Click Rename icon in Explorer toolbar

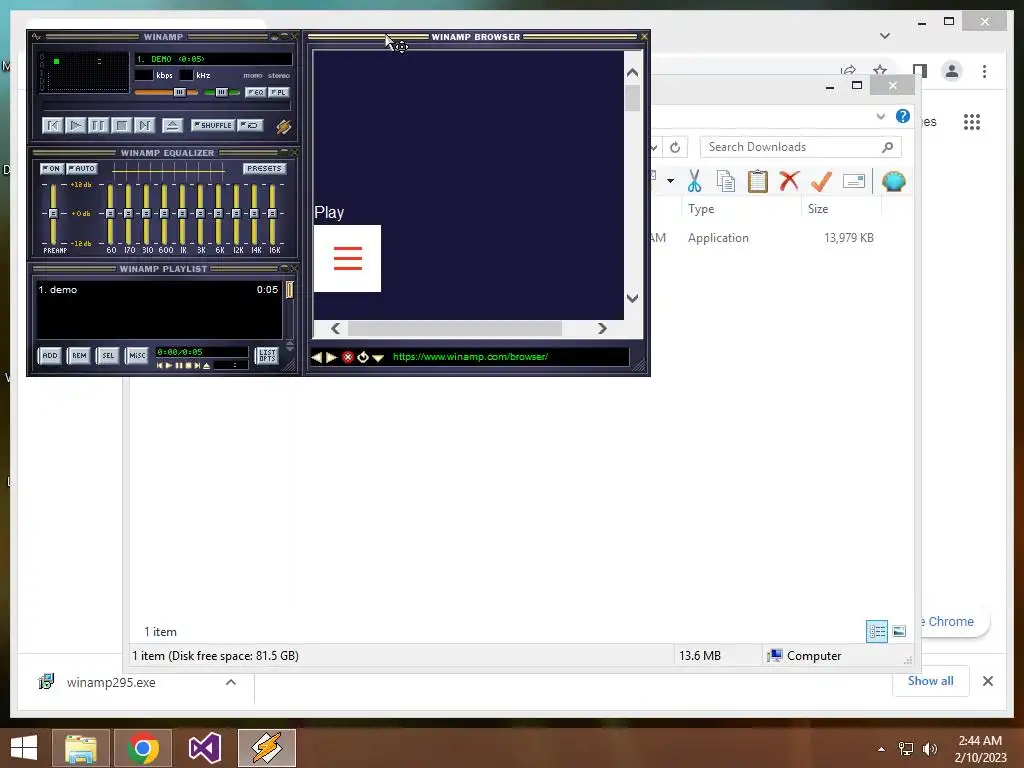pyautogui.click(x=854, y=181)
